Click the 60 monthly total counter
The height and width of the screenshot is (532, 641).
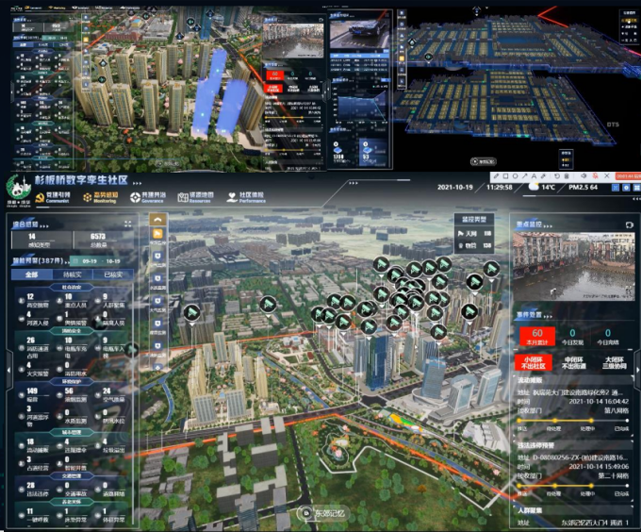[x=537, y=334]
